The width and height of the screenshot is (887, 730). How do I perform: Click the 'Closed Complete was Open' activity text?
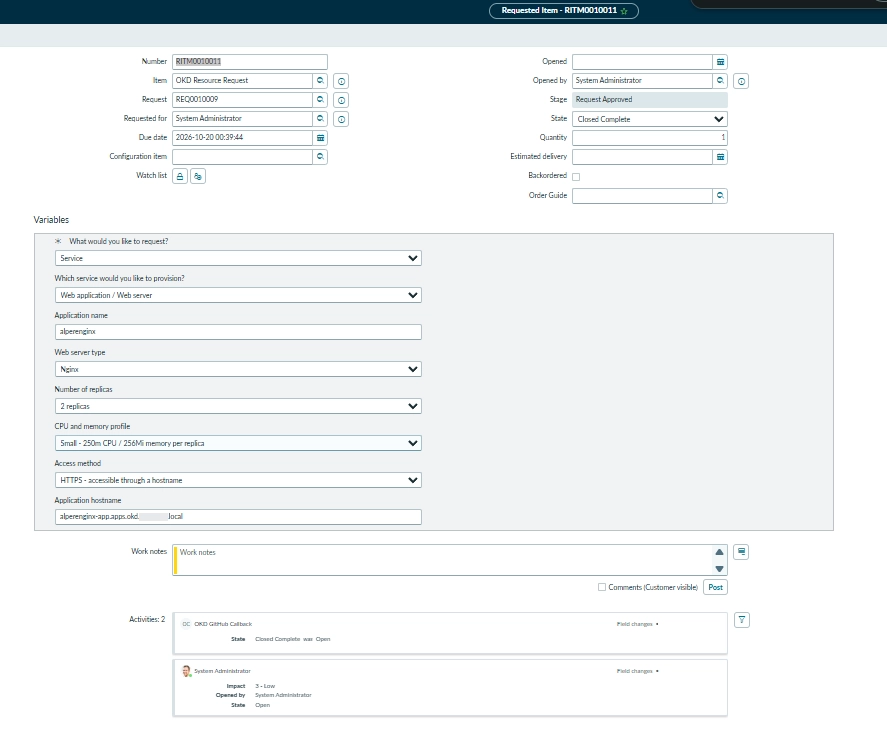(292, 639)
